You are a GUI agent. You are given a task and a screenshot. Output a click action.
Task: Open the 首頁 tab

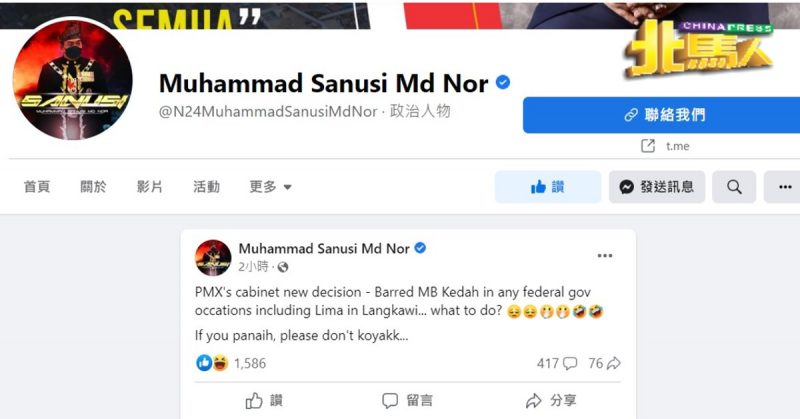(x=37, y=187)
